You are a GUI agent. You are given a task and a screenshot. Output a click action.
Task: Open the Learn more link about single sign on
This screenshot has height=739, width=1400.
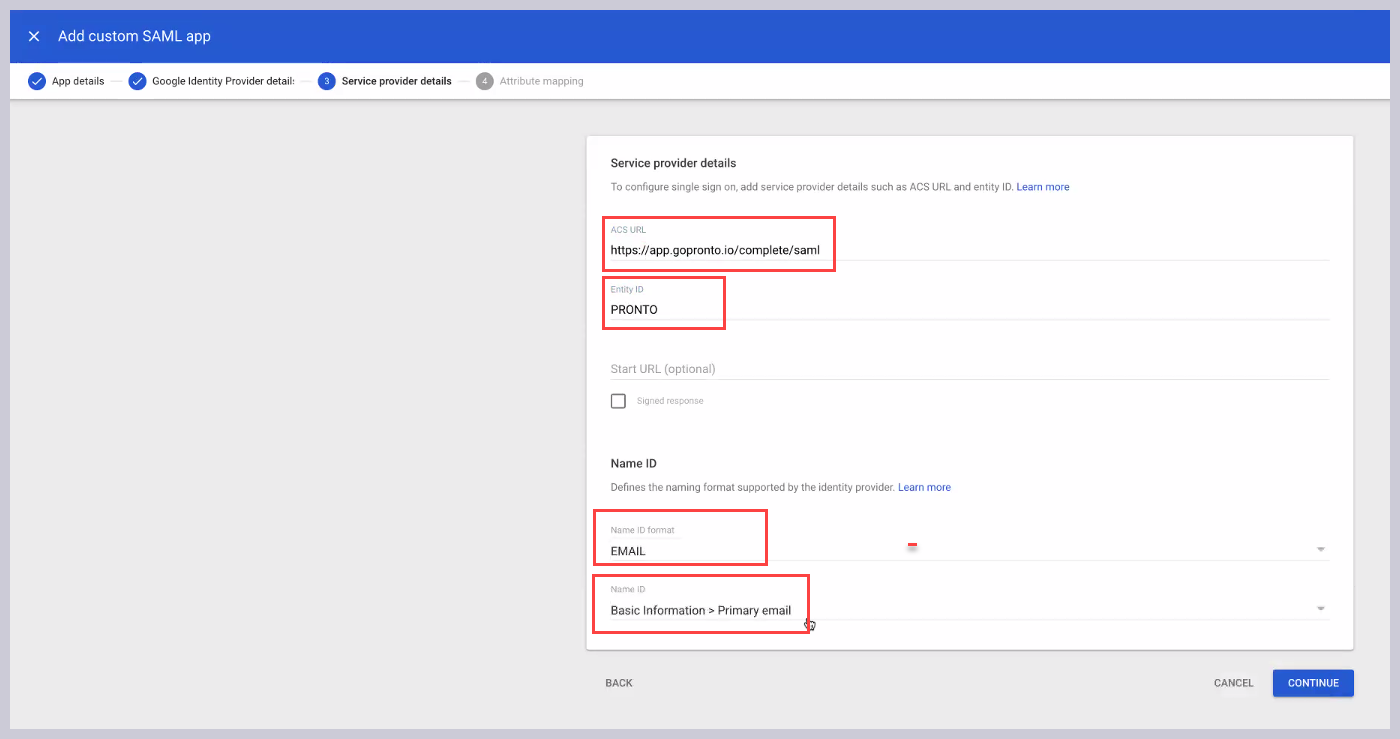coord(1042,186)
